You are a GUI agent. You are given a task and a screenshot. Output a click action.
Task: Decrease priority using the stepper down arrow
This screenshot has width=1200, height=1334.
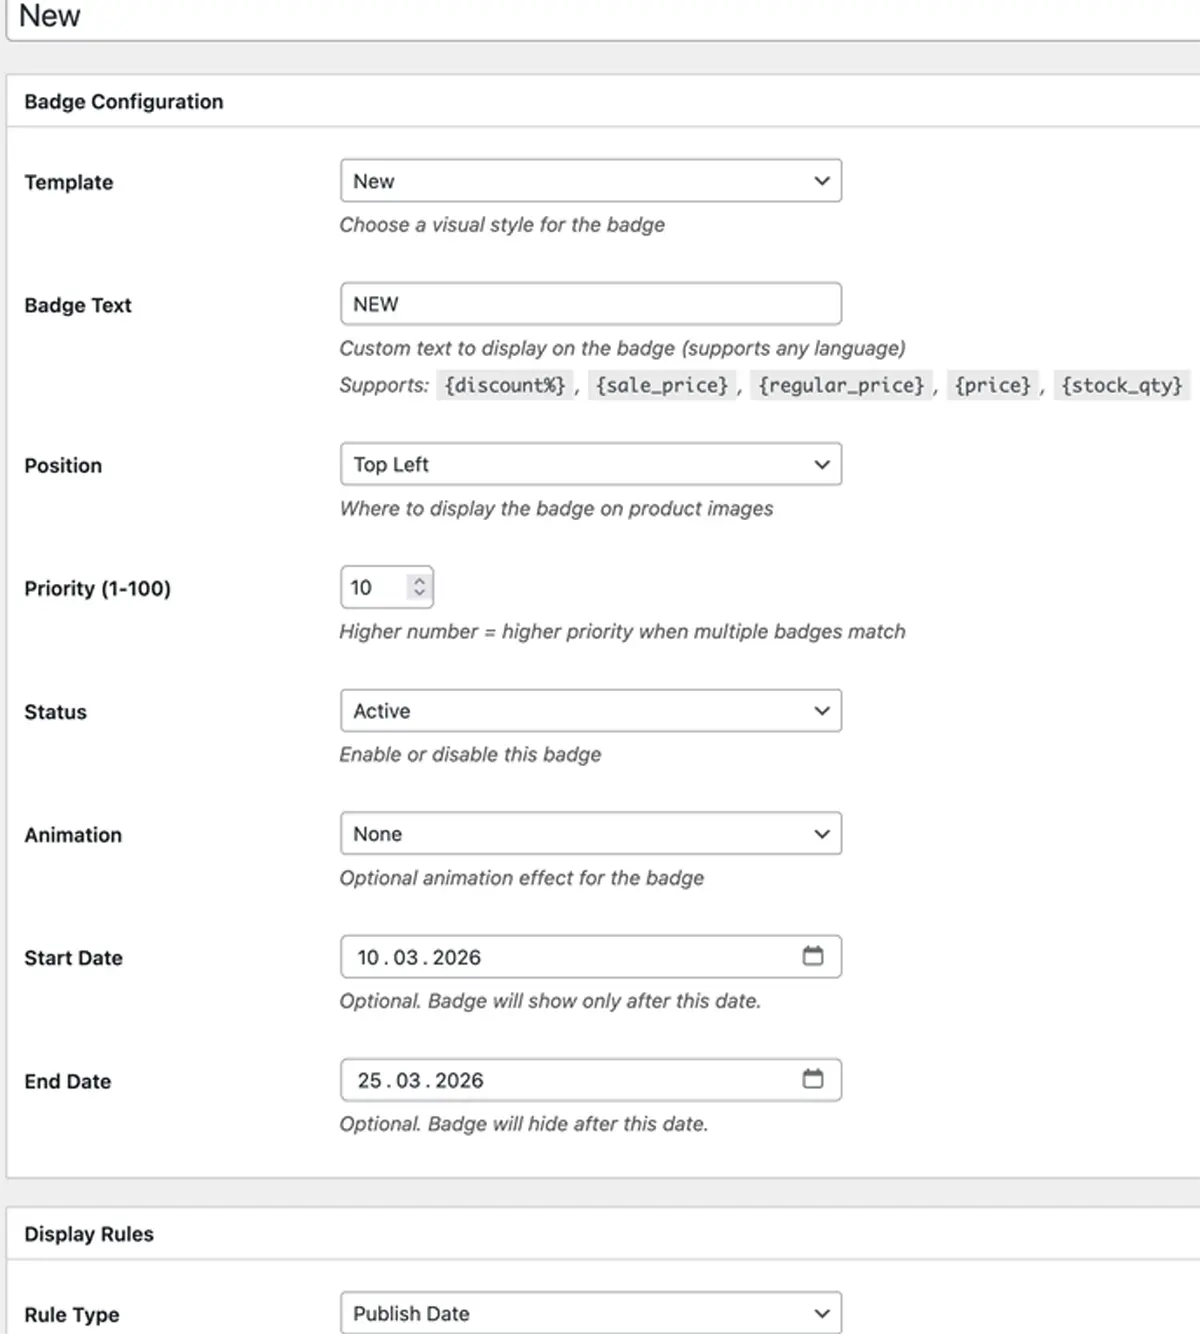[x=417, y=594]
